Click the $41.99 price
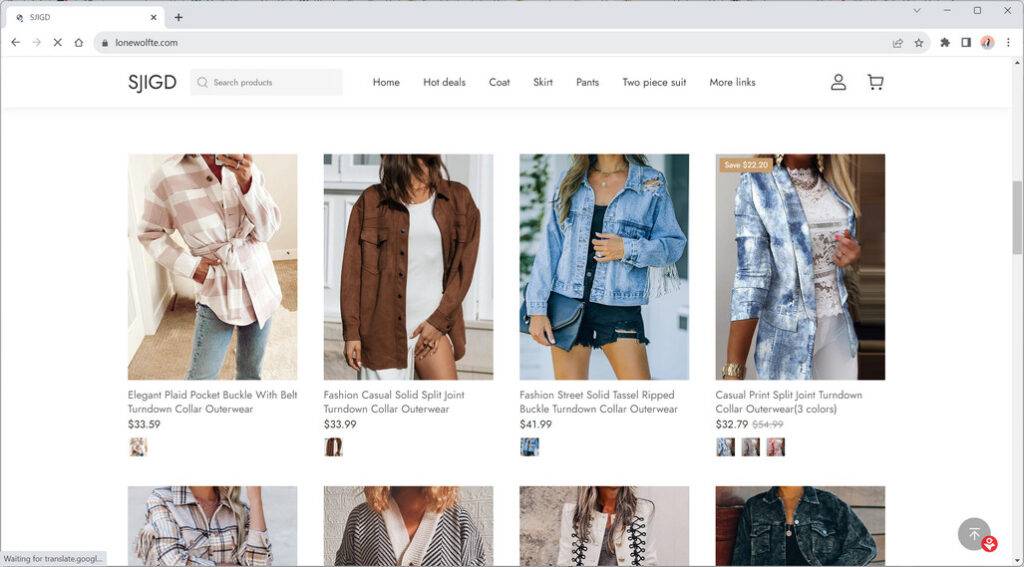The width and height of the screenshot is (1024, 567). (x=536, y=424)
